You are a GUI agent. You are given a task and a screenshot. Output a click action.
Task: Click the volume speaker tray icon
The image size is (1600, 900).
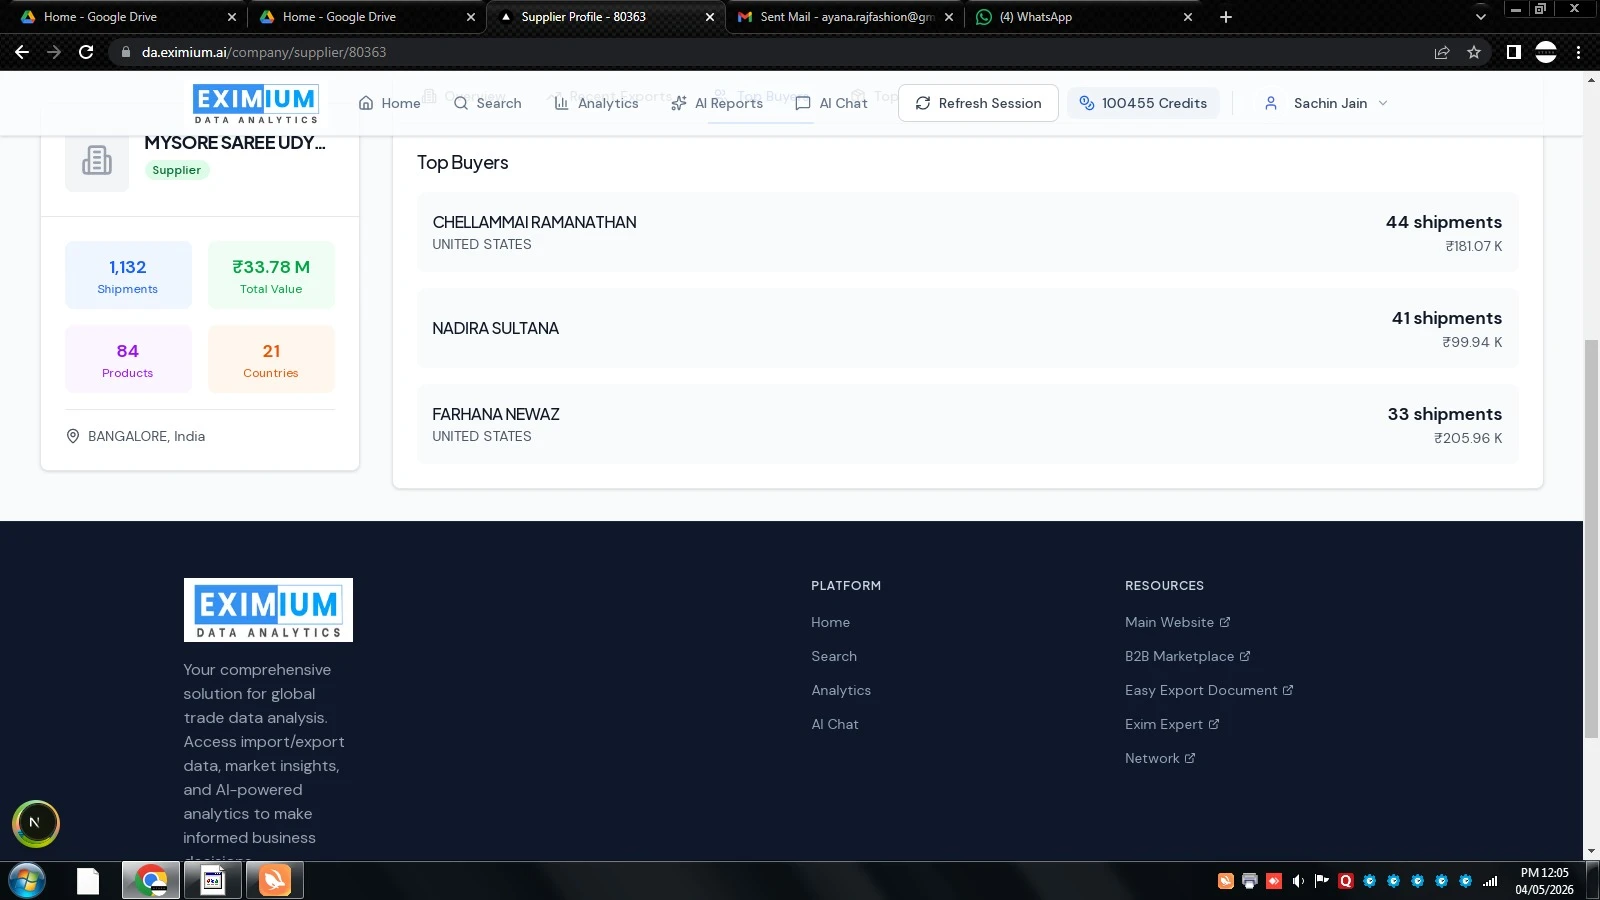[x=1298, y=881]
